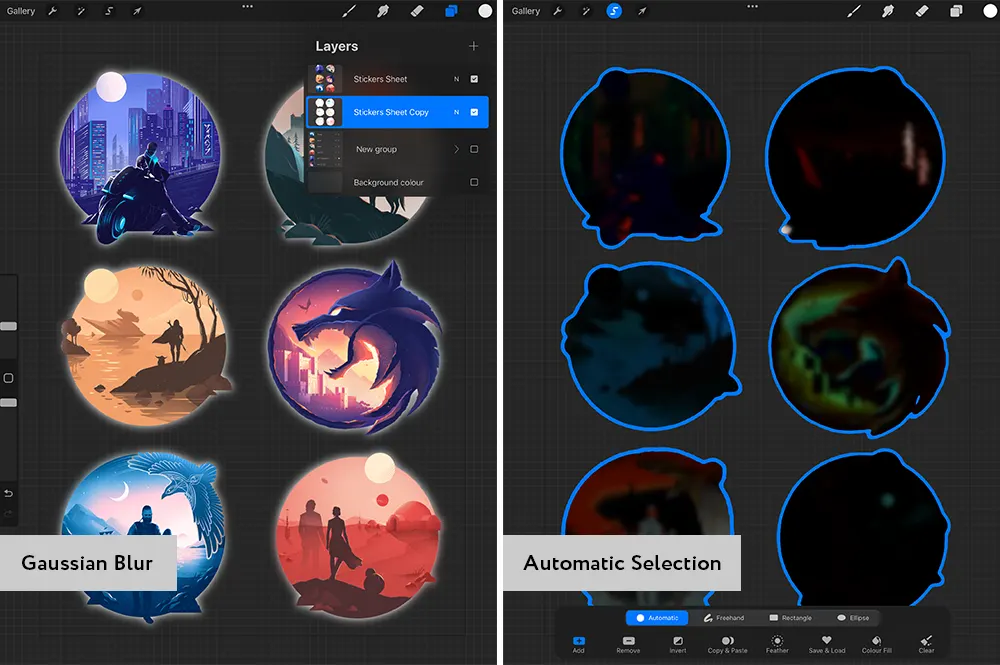Tap the undo arrow on the left sidebar
The image size is (1000, 665).
tap(8, 493)
